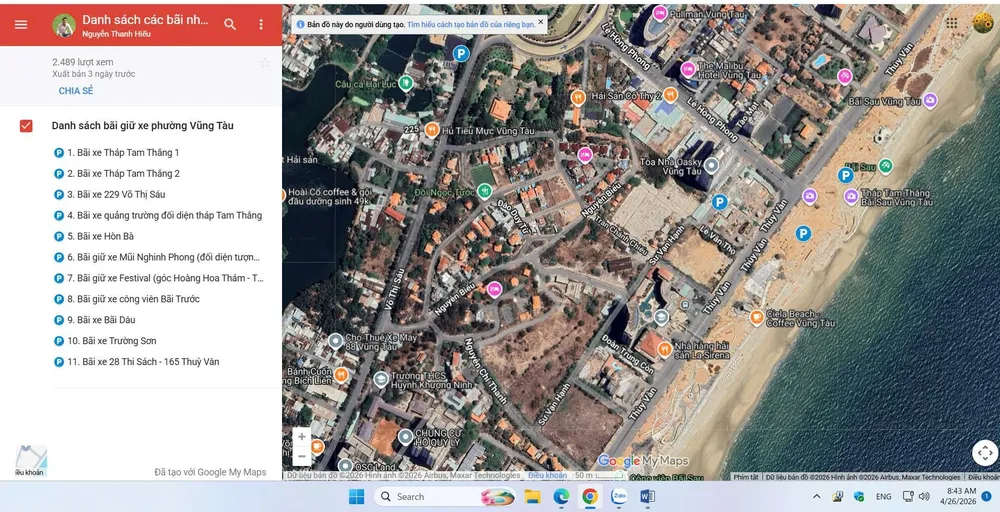Star this map as a favorite
The width and height of the screenshot is (1000, 512).
265,63
